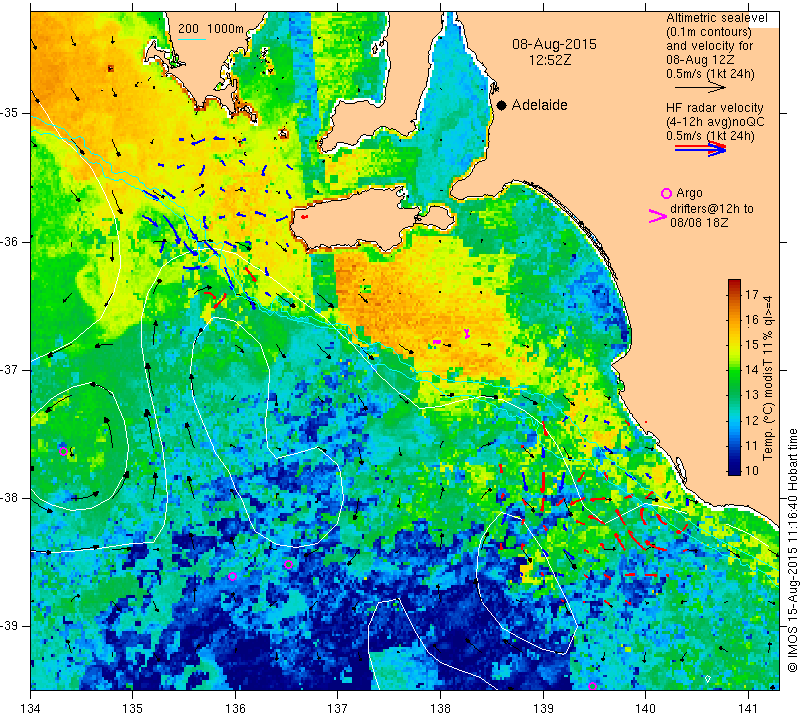Viewport: 800px width, 720px height.
Task: Click the 134 longitude axis label
Action: pos(31,708)
